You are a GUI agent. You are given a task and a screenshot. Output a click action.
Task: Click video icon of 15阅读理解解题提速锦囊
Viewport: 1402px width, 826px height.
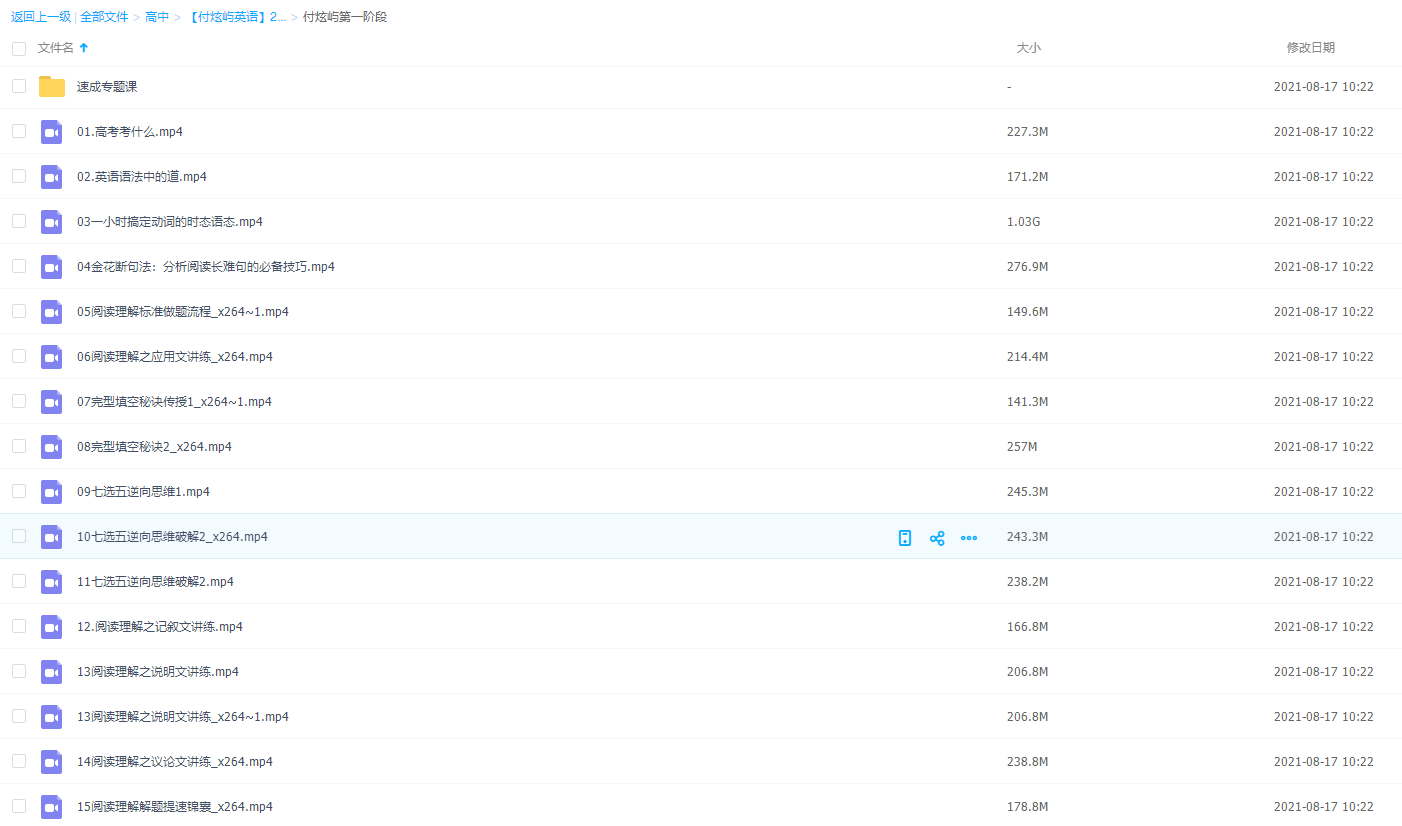tap(52, 807)
